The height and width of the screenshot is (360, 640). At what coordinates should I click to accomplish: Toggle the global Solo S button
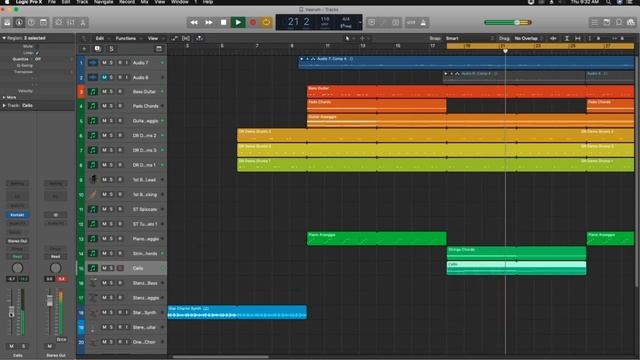pyautogui.click(x=111, y=49)
